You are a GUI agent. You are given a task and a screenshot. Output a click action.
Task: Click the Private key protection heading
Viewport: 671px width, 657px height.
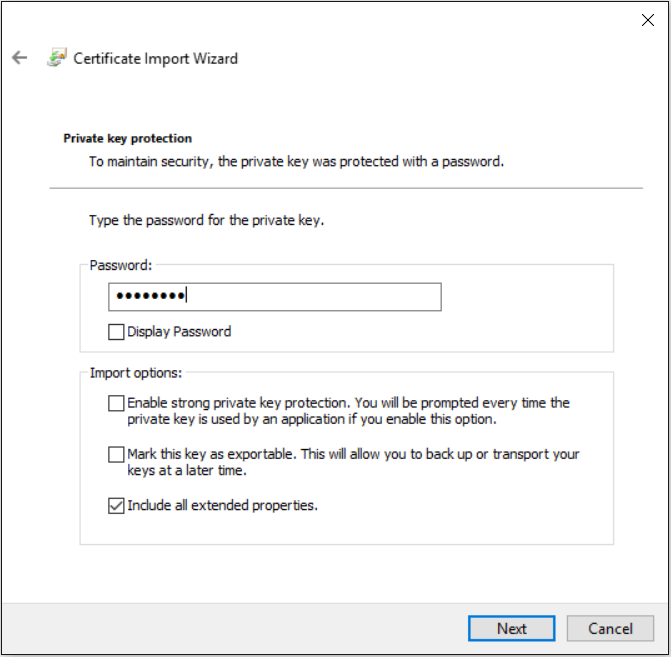click(x=128, y=139)
